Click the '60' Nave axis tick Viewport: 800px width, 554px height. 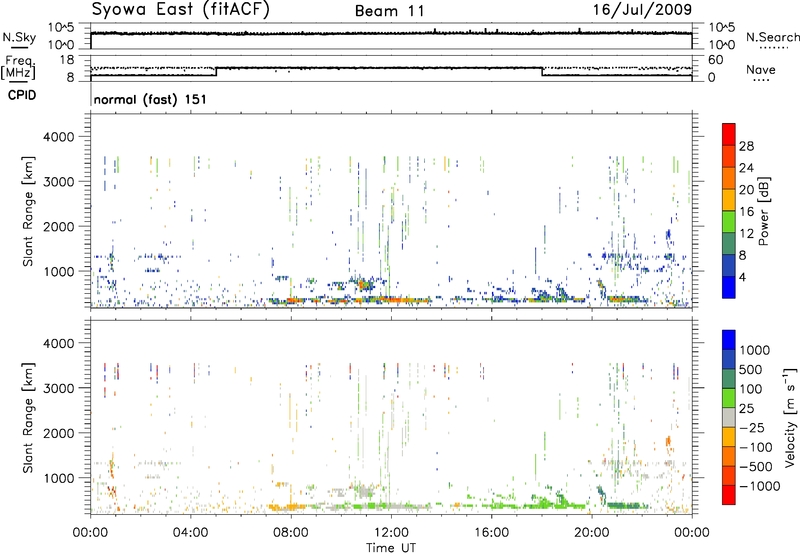click(715, 60)
